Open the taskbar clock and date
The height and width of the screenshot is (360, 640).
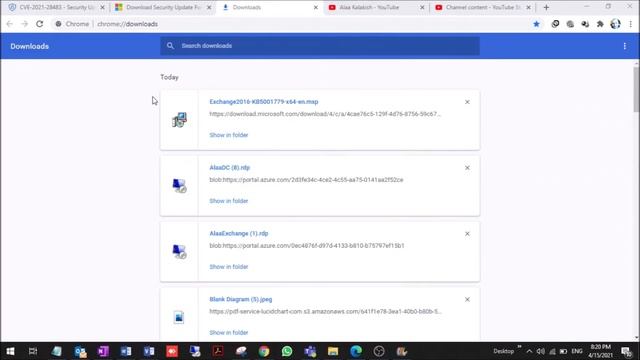(600, 351)
